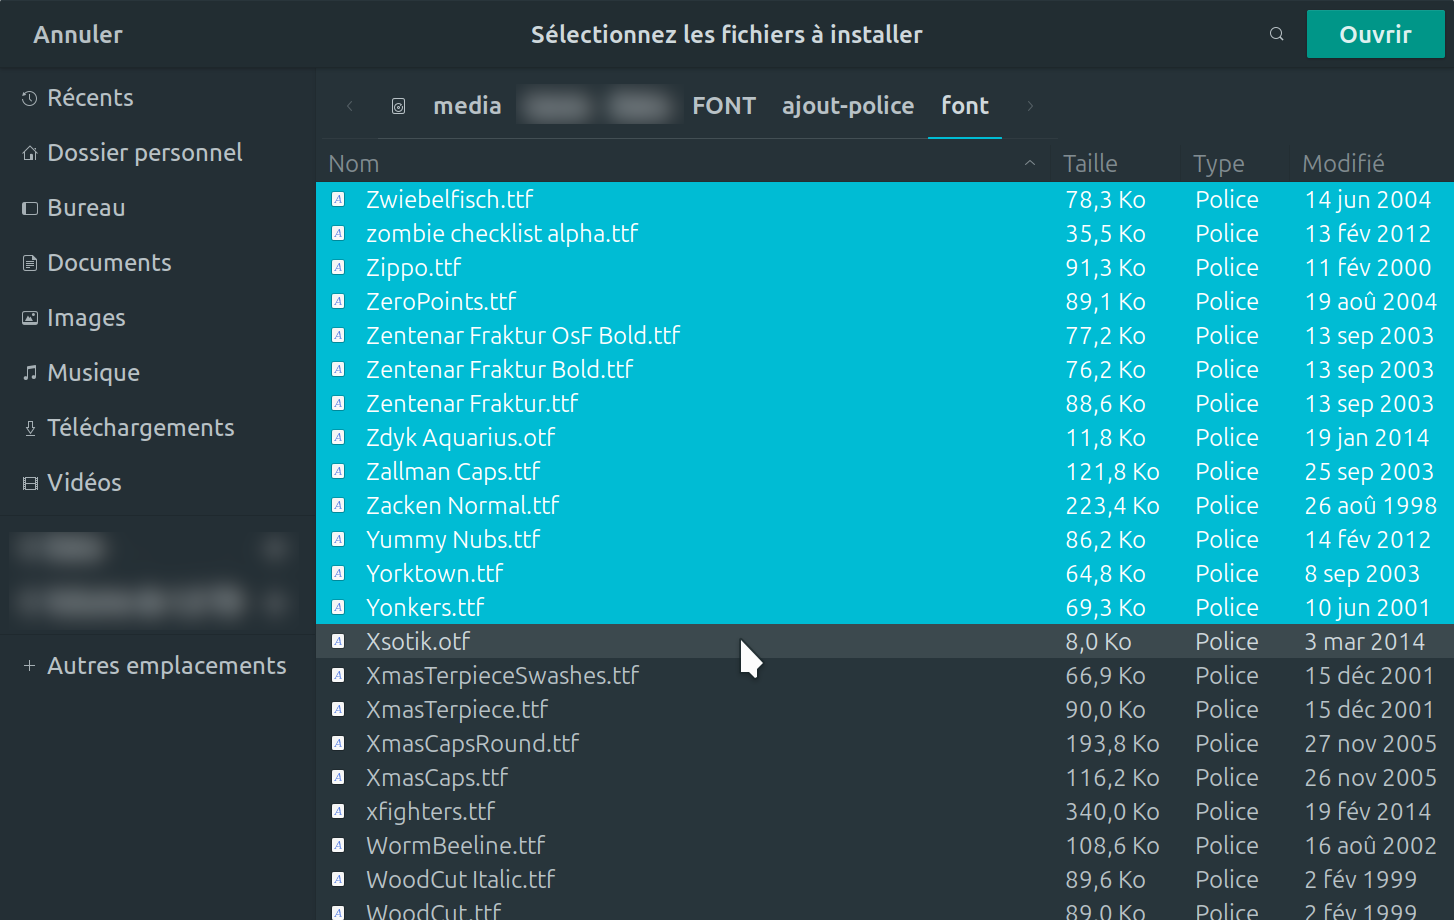
Task: Navigate back with left path arrow
Action: (x=349, y=106)
